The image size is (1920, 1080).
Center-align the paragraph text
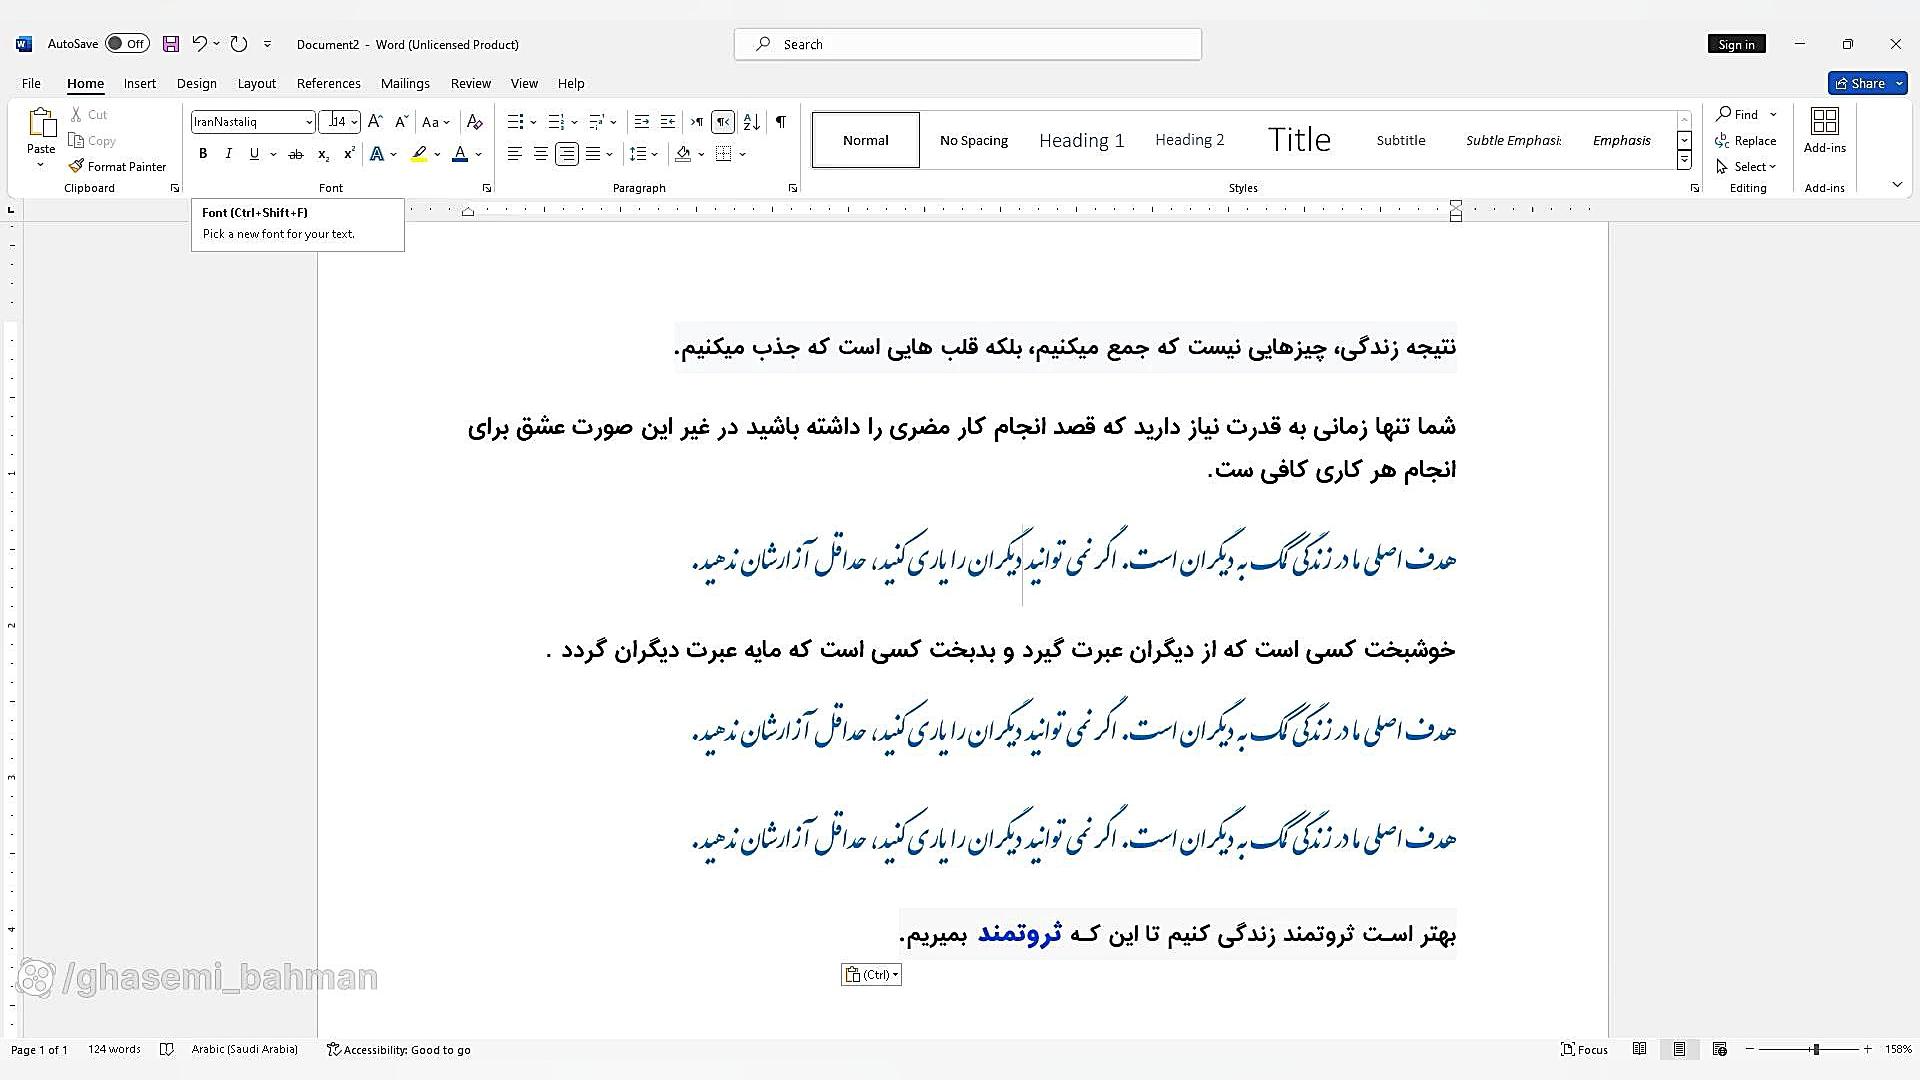(541, 154)
